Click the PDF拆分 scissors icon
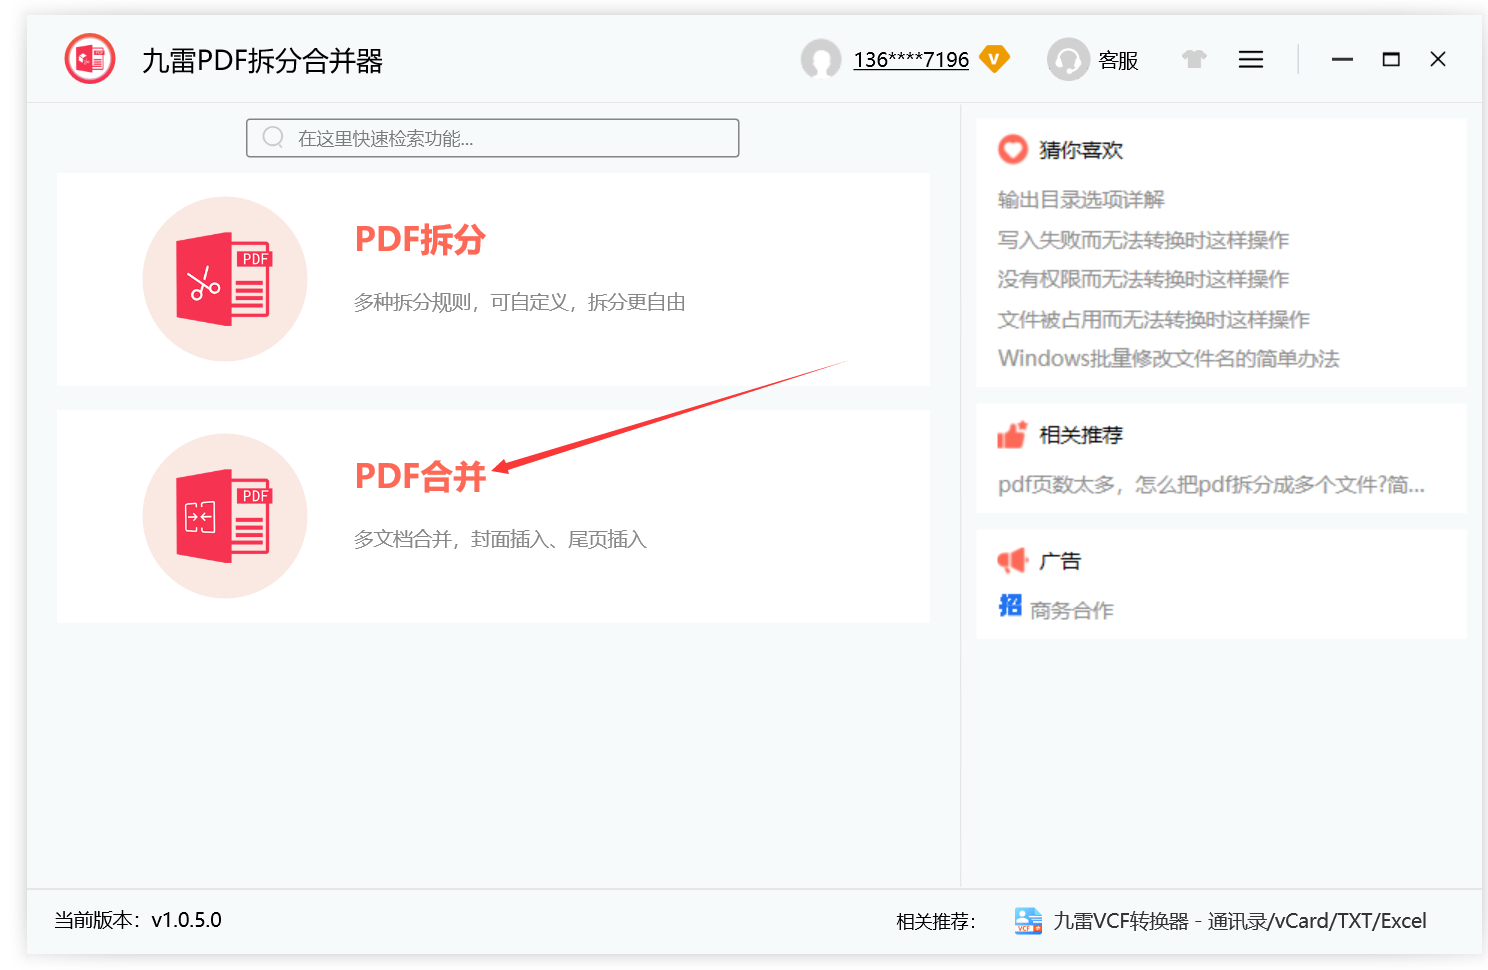This screenshot has width=1488, height=970. (225, 279)
